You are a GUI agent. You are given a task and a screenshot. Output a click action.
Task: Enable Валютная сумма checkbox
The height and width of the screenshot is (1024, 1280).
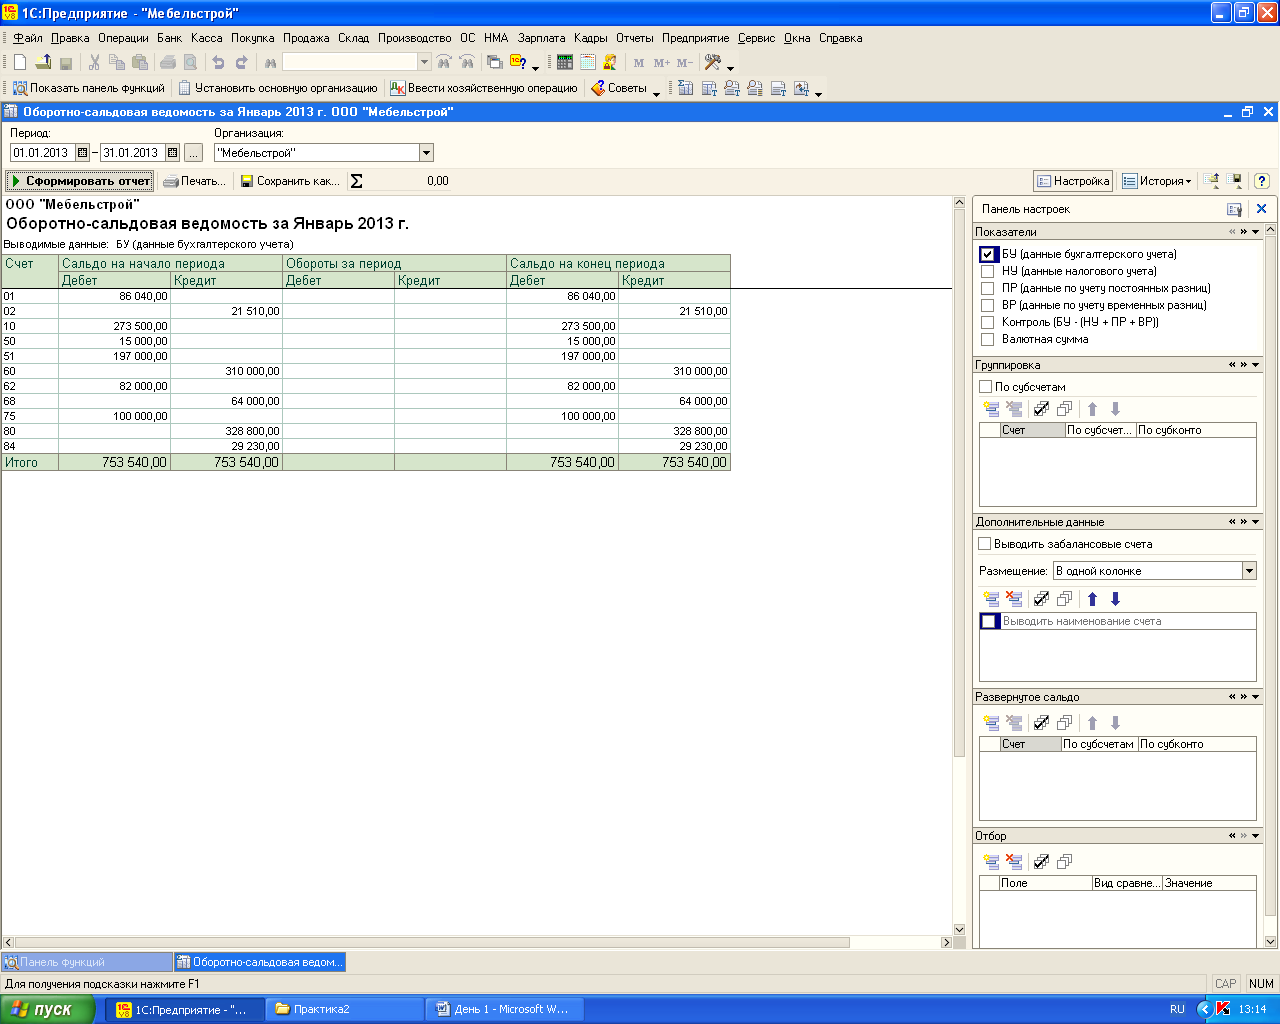[x=988, y=339]
